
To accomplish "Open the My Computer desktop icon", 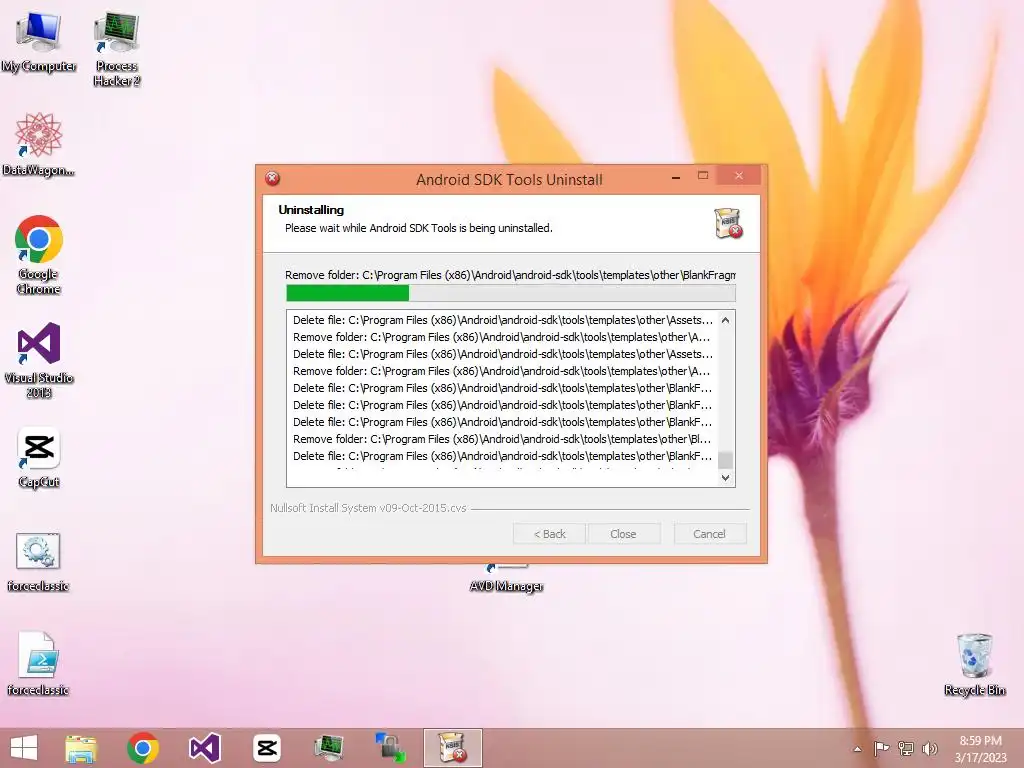I will click(39, 42).
